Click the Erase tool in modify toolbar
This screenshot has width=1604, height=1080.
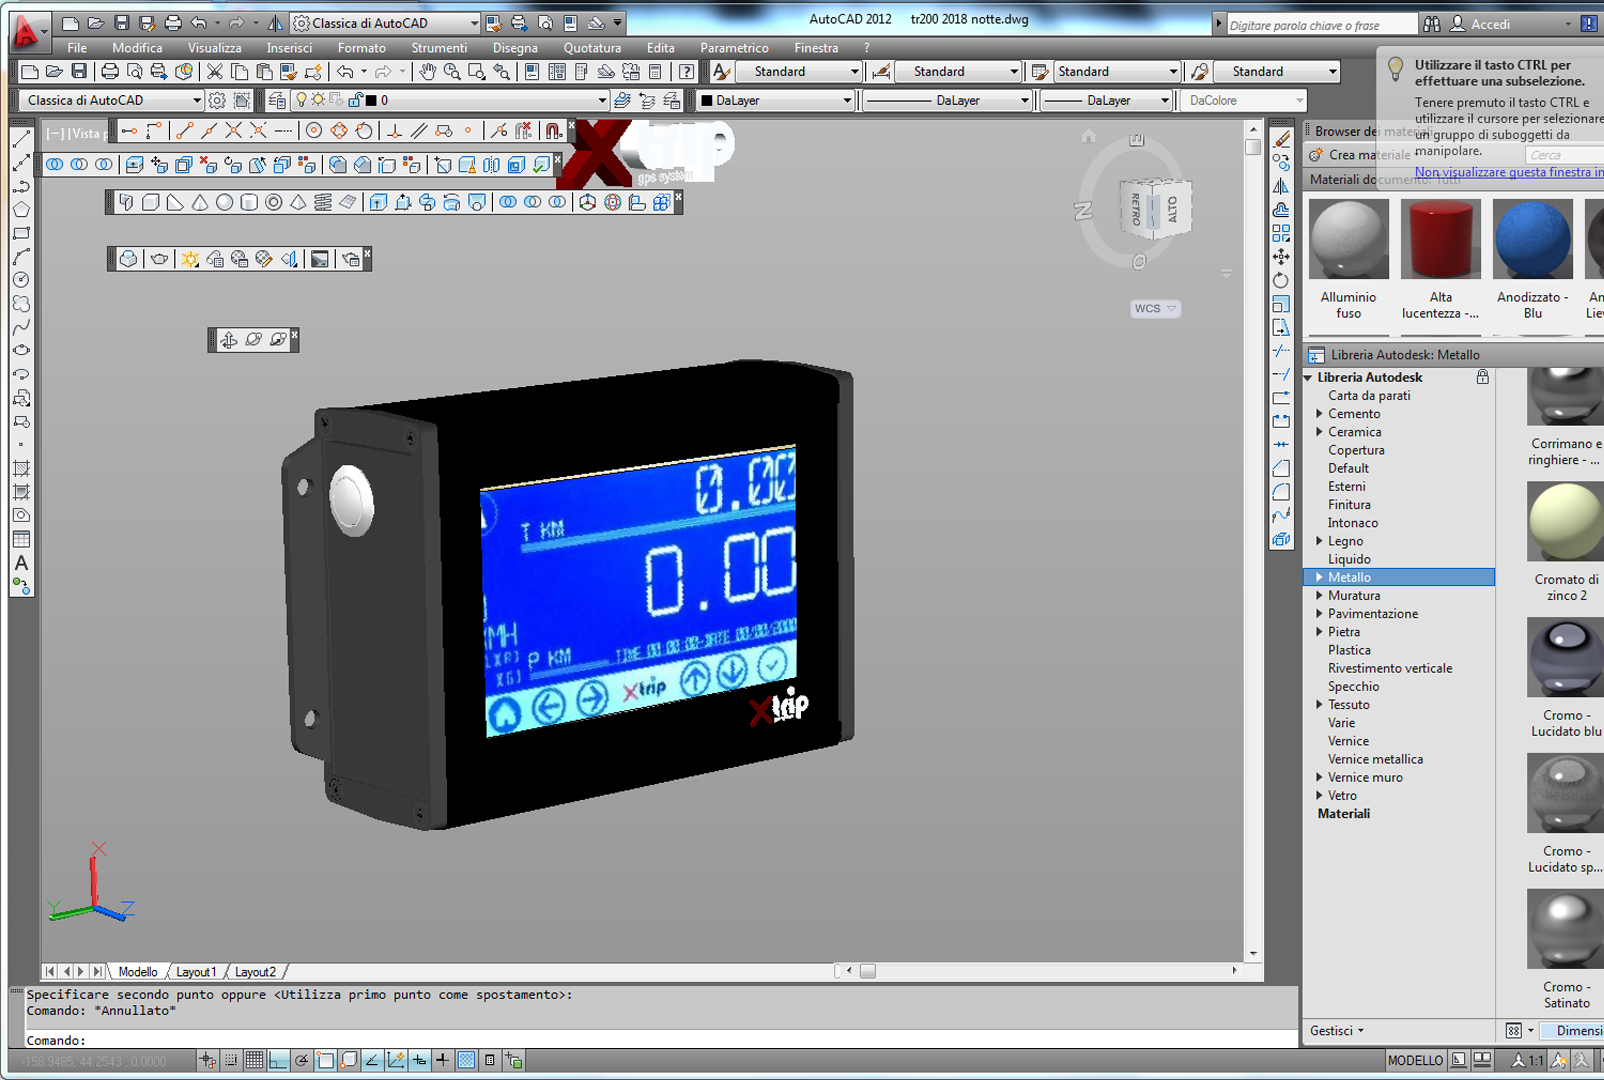pyautogui.click(x=1281, y=139)
